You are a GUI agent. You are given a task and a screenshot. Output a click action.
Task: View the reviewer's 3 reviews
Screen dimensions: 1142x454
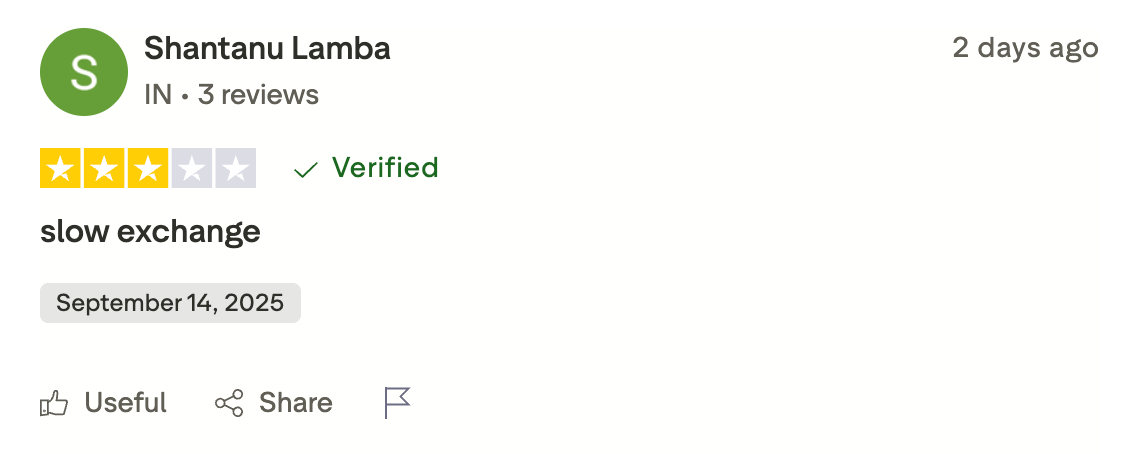pyautogui.click(x=258, y=95)
